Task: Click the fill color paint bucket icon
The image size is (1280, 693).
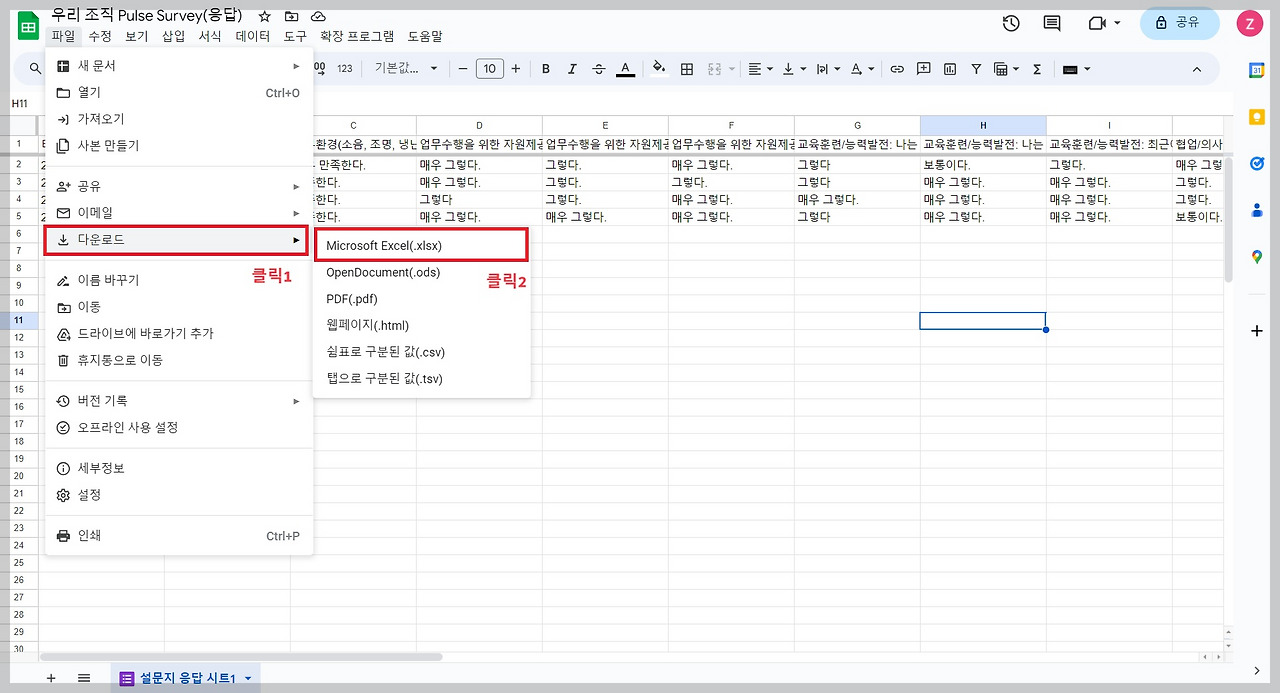Action: pos(659,68)
